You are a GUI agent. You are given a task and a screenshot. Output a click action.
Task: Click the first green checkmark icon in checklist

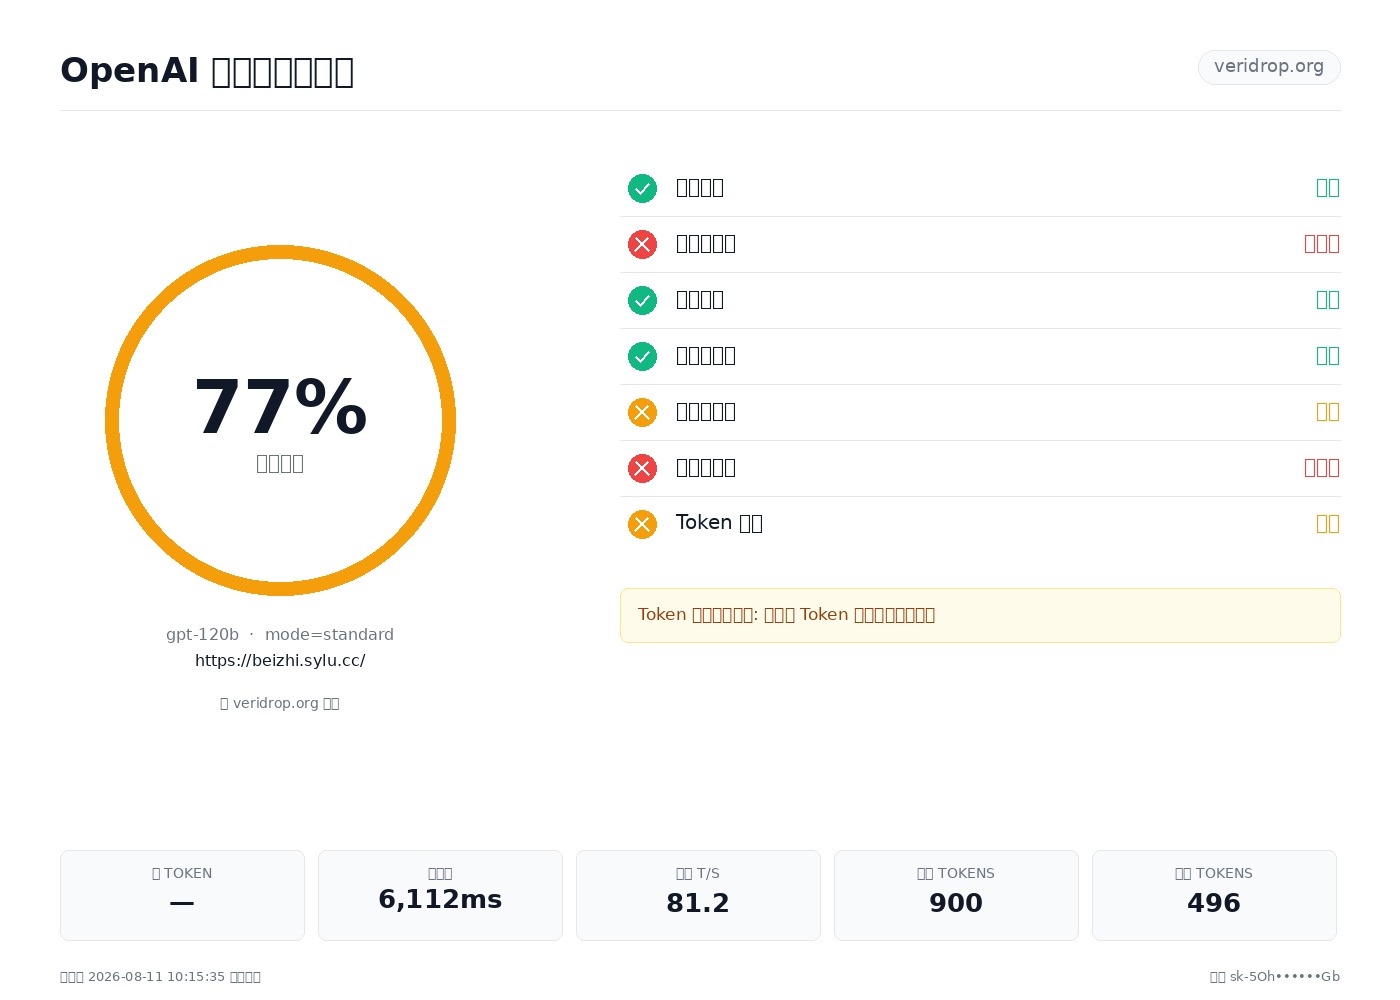[x=642, y=188]
